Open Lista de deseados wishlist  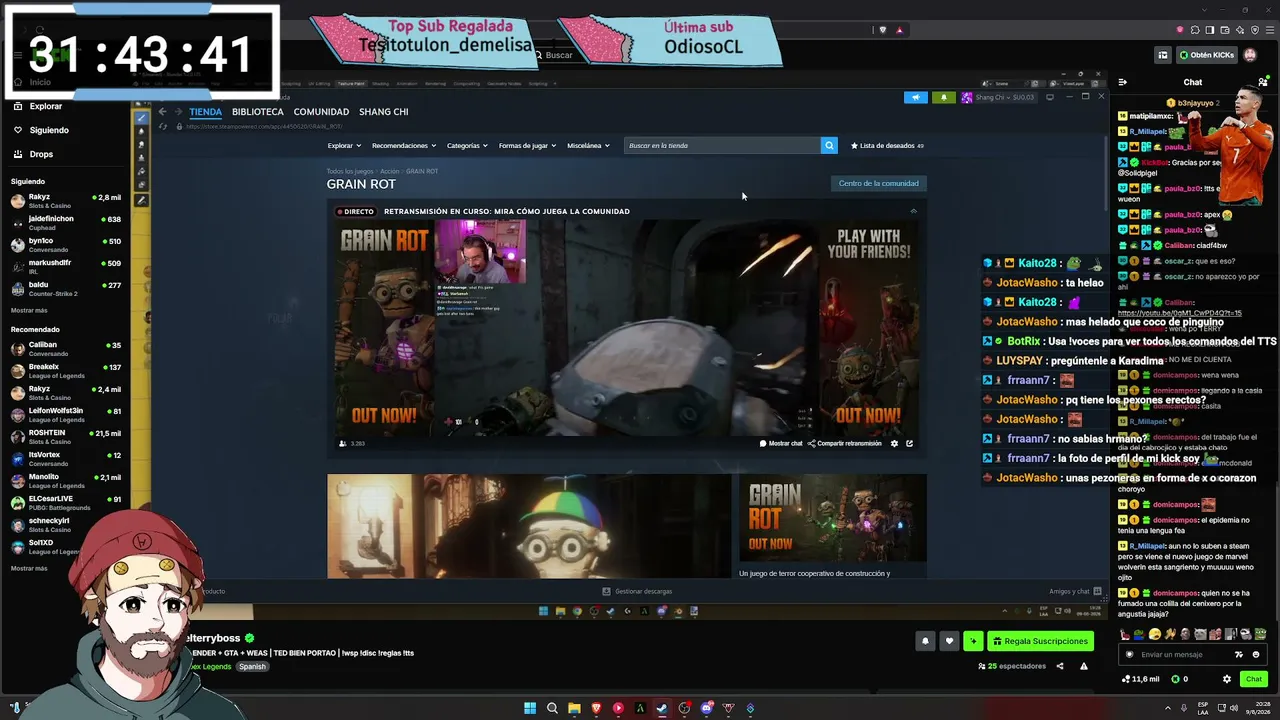tap(887, 146)
